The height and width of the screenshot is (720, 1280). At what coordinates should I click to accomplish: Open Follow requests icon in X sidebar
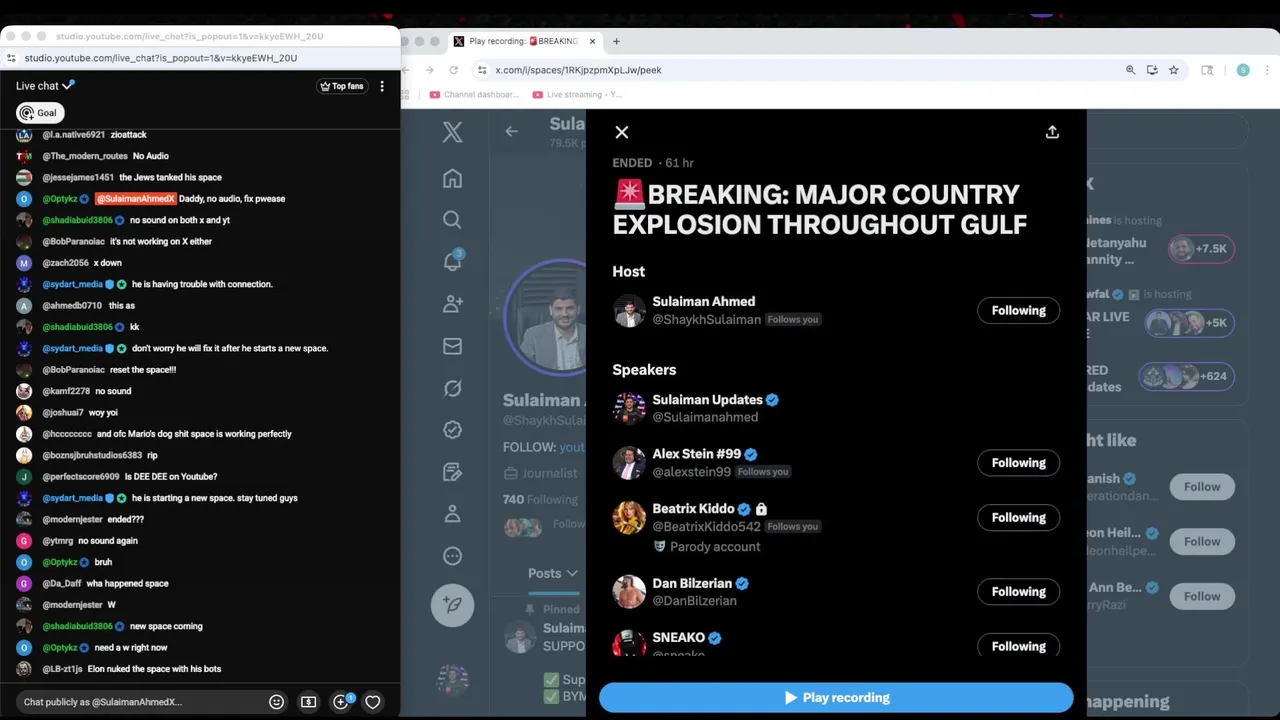(x=452, y=303)
